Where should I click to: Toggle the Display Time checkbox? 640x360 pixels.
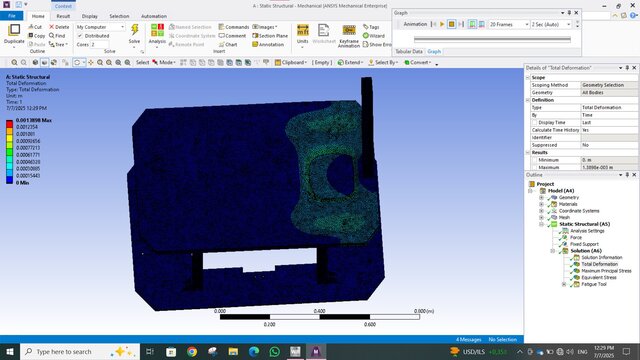[534, 122]
